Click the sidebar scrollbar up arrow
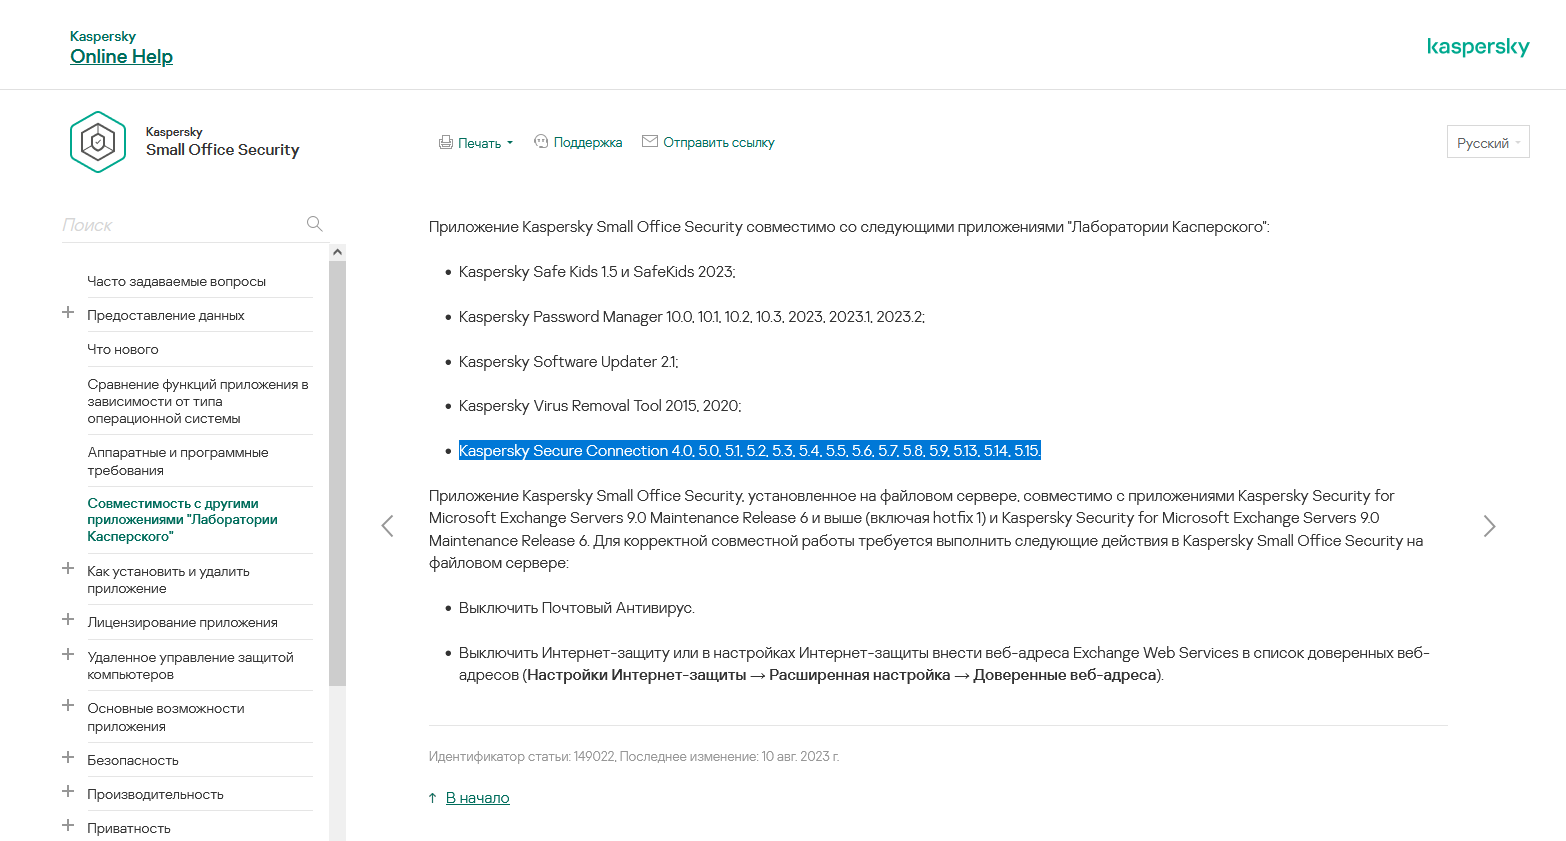This screenshot has width=1566, height=841. [x=337, y=252]
